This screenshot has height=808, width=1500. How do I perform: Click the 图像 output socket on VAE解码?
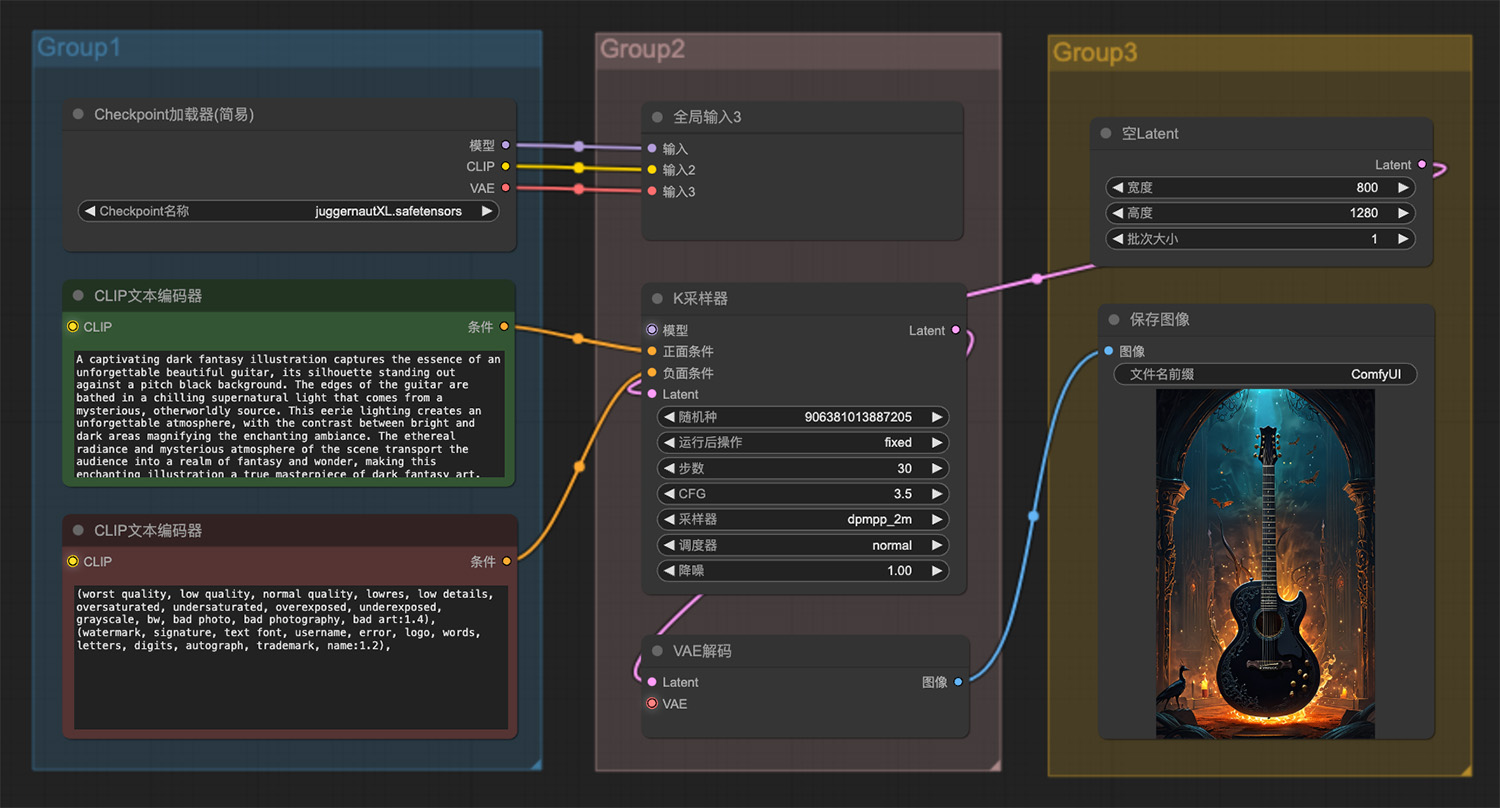[958, 682]
